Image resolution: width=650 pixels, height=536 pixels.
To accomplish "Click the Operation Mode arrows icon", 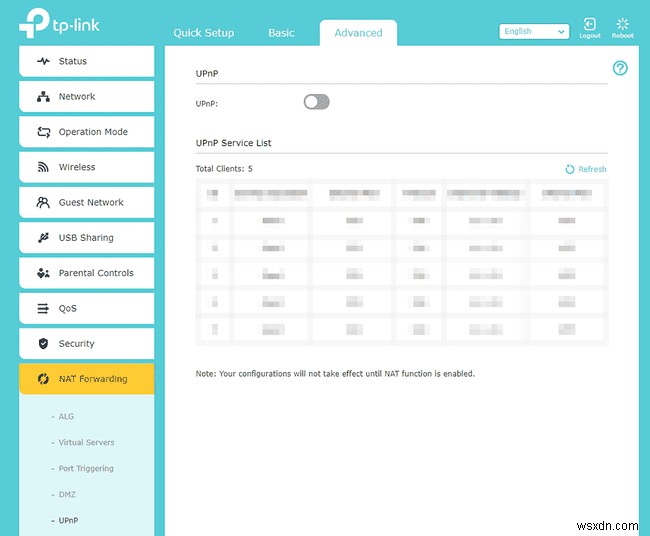I will click(x=44, y=132).
